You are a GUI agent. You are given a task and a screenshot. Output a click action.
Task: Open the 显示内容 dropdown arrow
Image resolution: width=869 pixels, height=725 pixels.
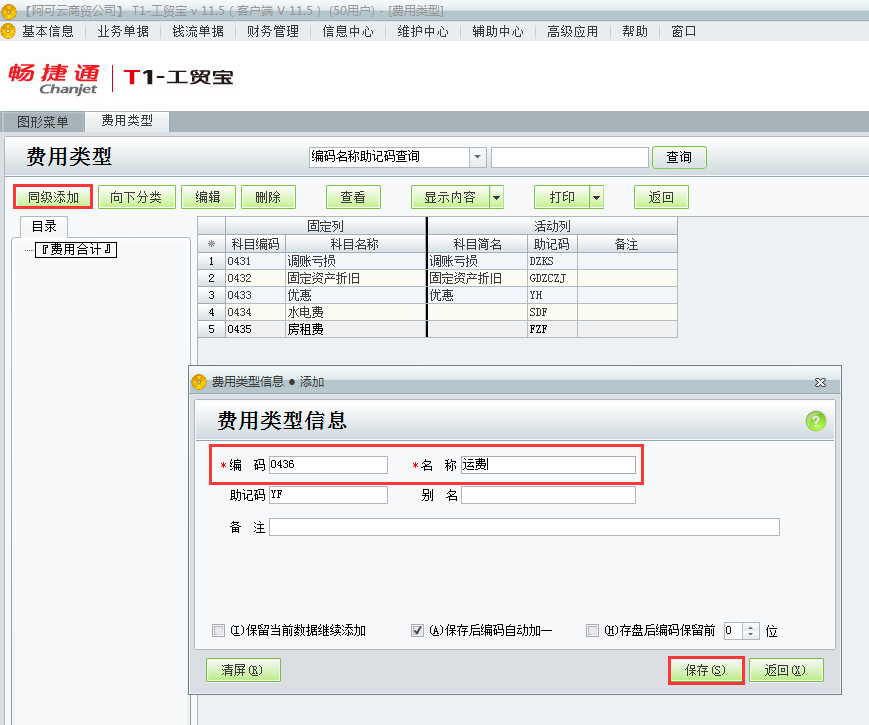click(x=495, y=196)
